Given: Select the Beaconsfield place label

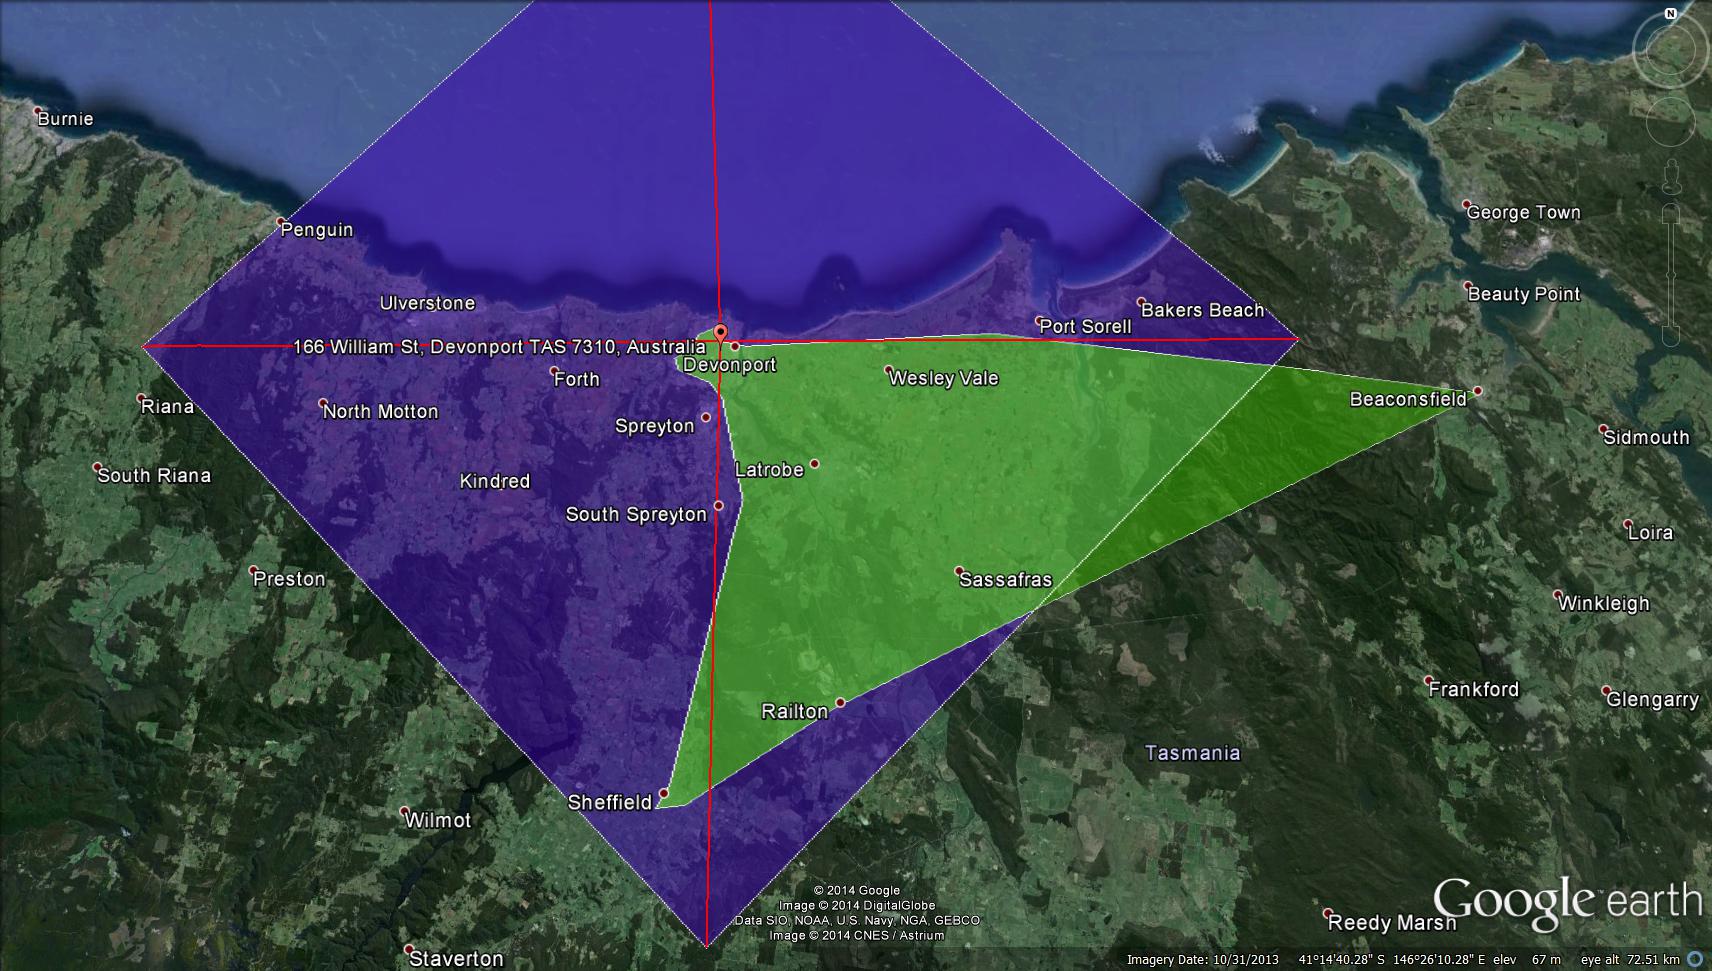Looking at the screenshot, I should tap(1407, 399).
